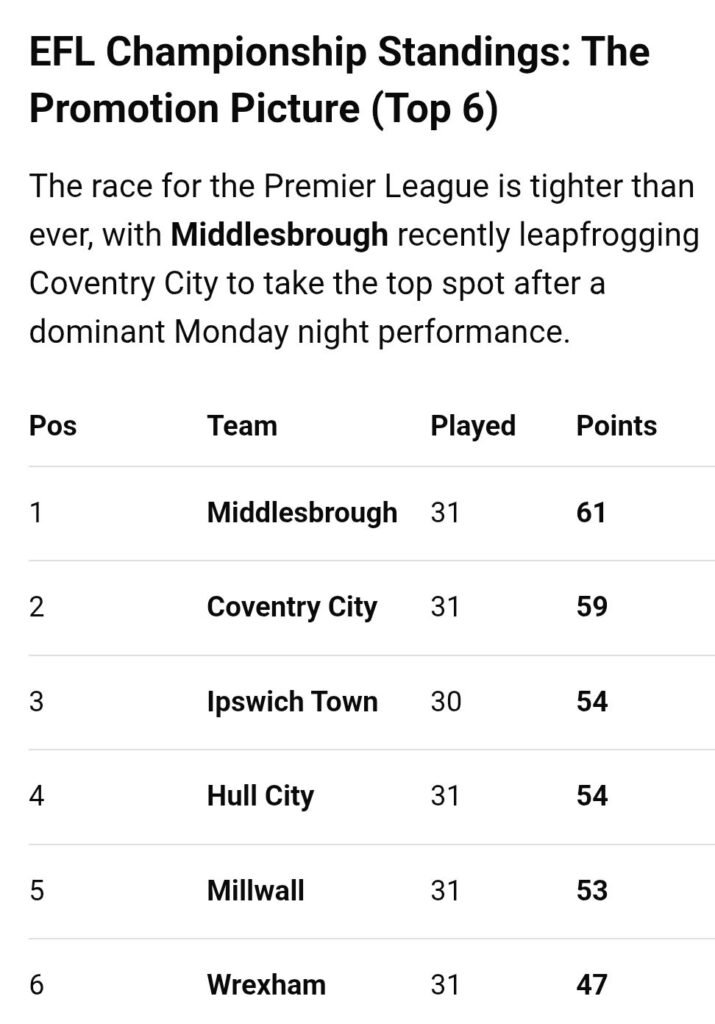This screenshot has height=1024, width=715.
Task: Select Ipswich Town's 30 played value
Action: pos(446,702)
